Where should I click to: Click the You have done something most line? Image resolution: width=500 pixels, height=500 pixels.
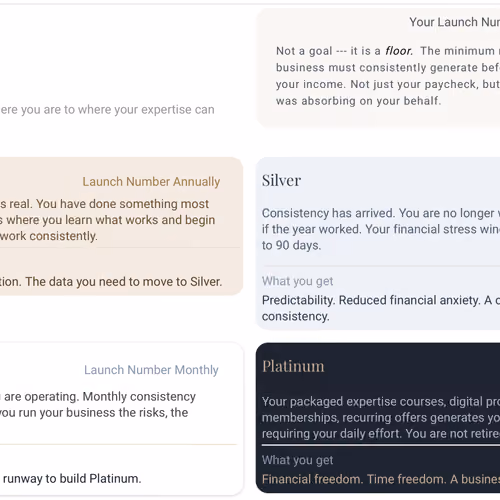click(104, 204)
